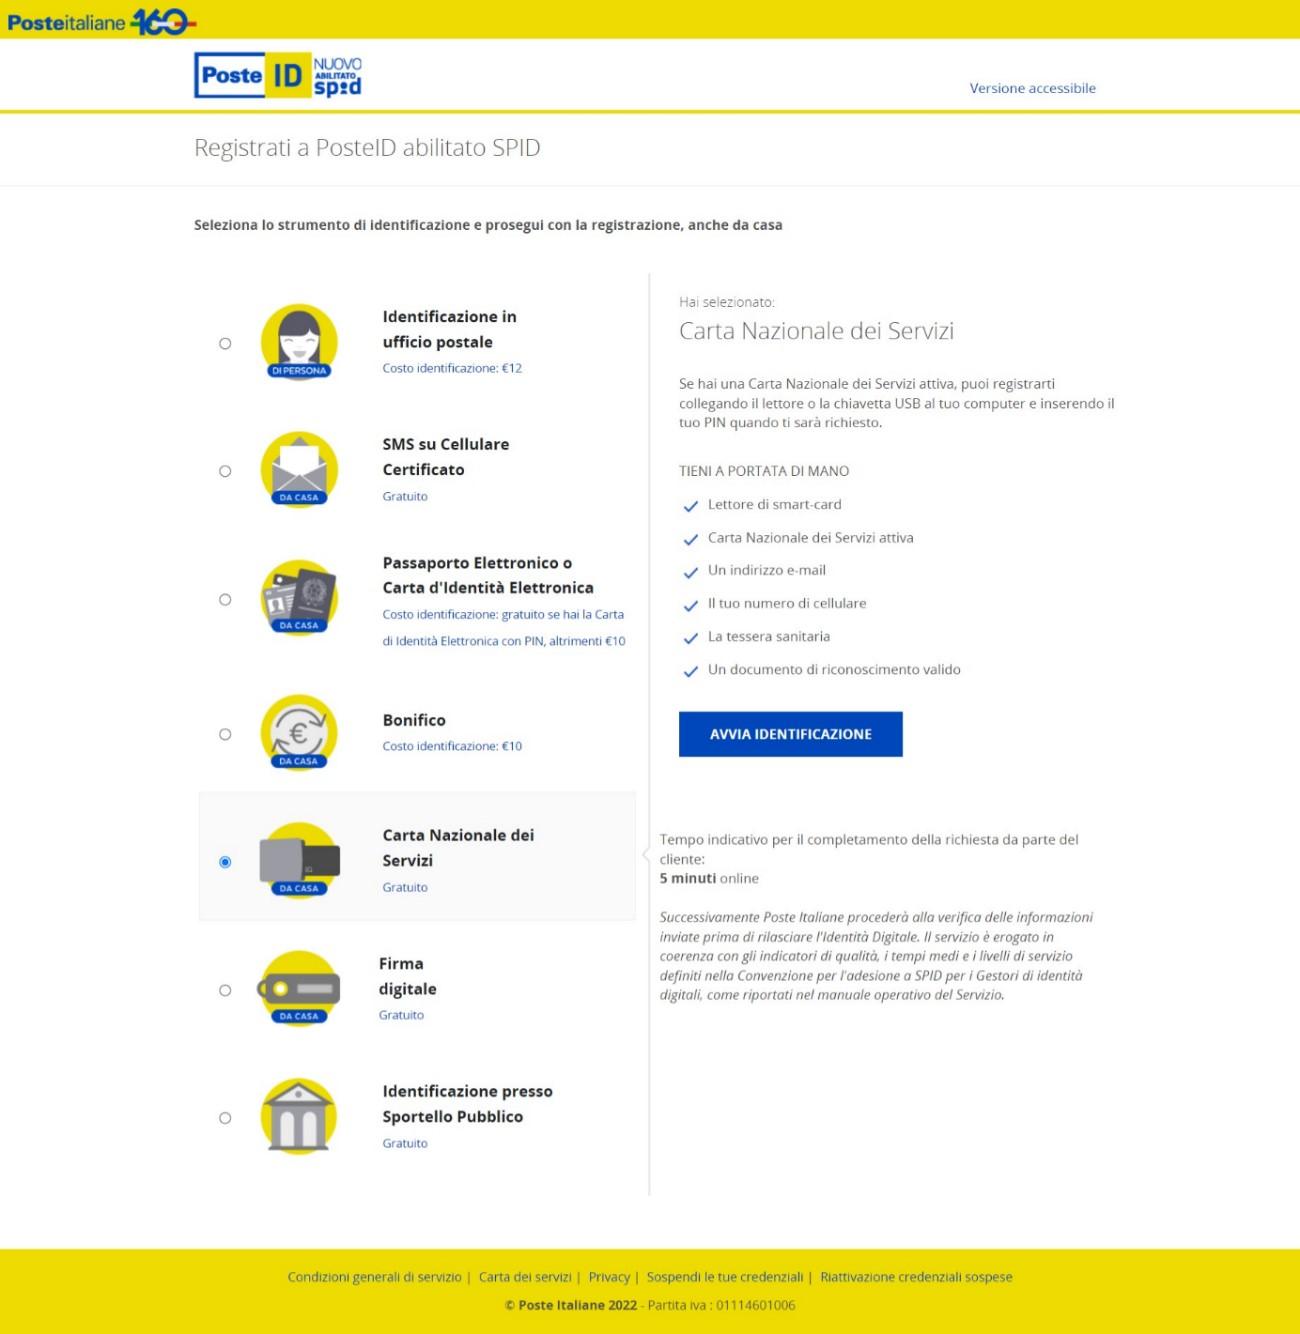Open the Versione accessibile link

[x=1033, y=88]
